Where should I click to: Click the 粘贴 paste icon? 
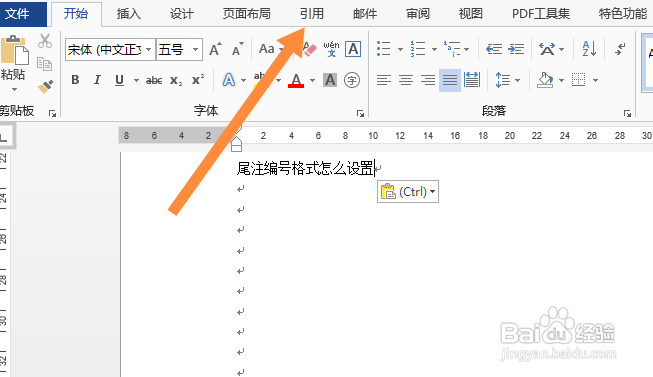tap(14, 50)
